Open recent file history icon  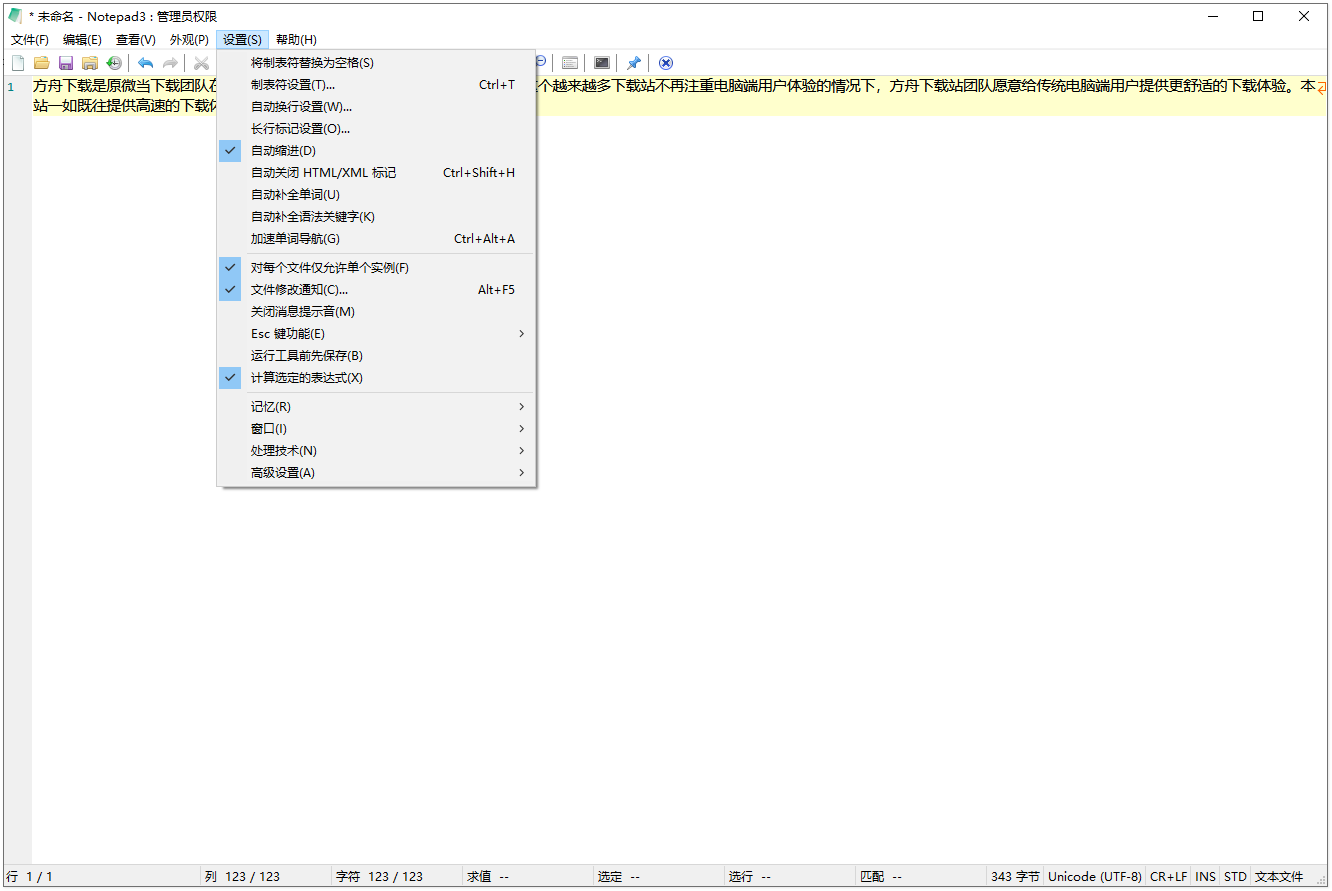(x=114, y=62)
